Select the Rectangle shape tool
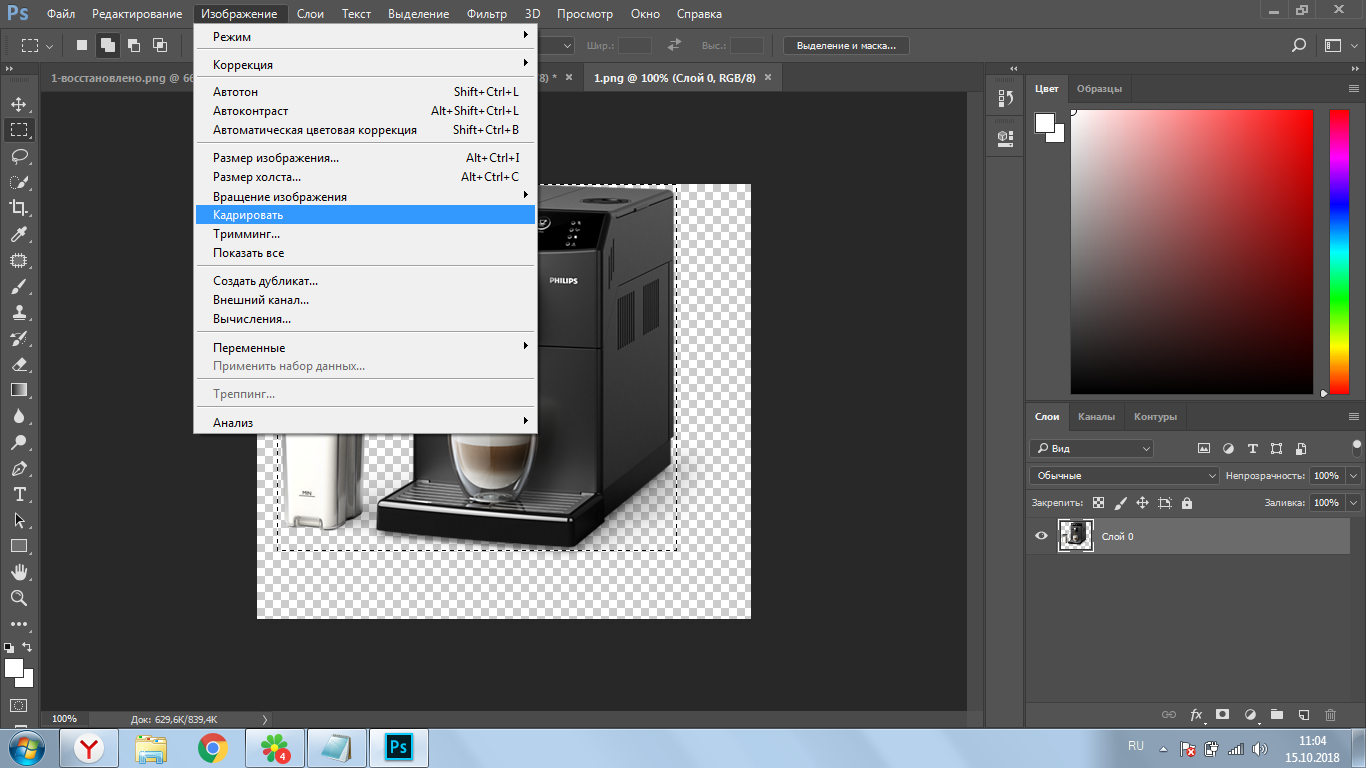The height and width of the screenshot is (768, 1366). point(18,546)
